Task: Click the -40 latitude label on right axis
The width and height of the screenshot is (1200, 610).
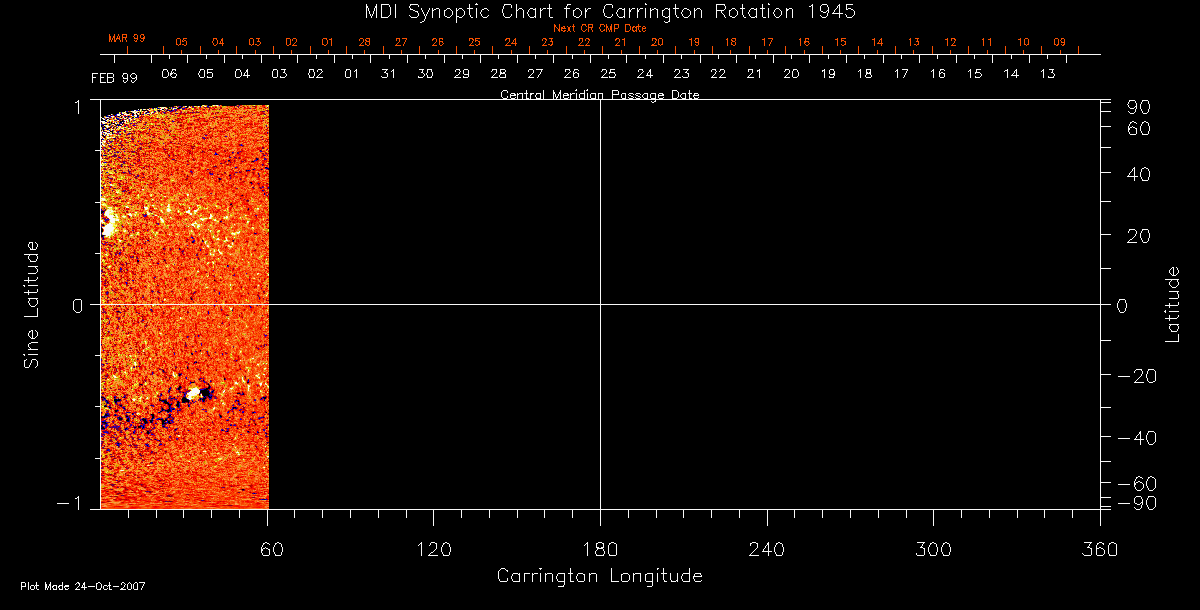Action: (x=1135, y=438)
